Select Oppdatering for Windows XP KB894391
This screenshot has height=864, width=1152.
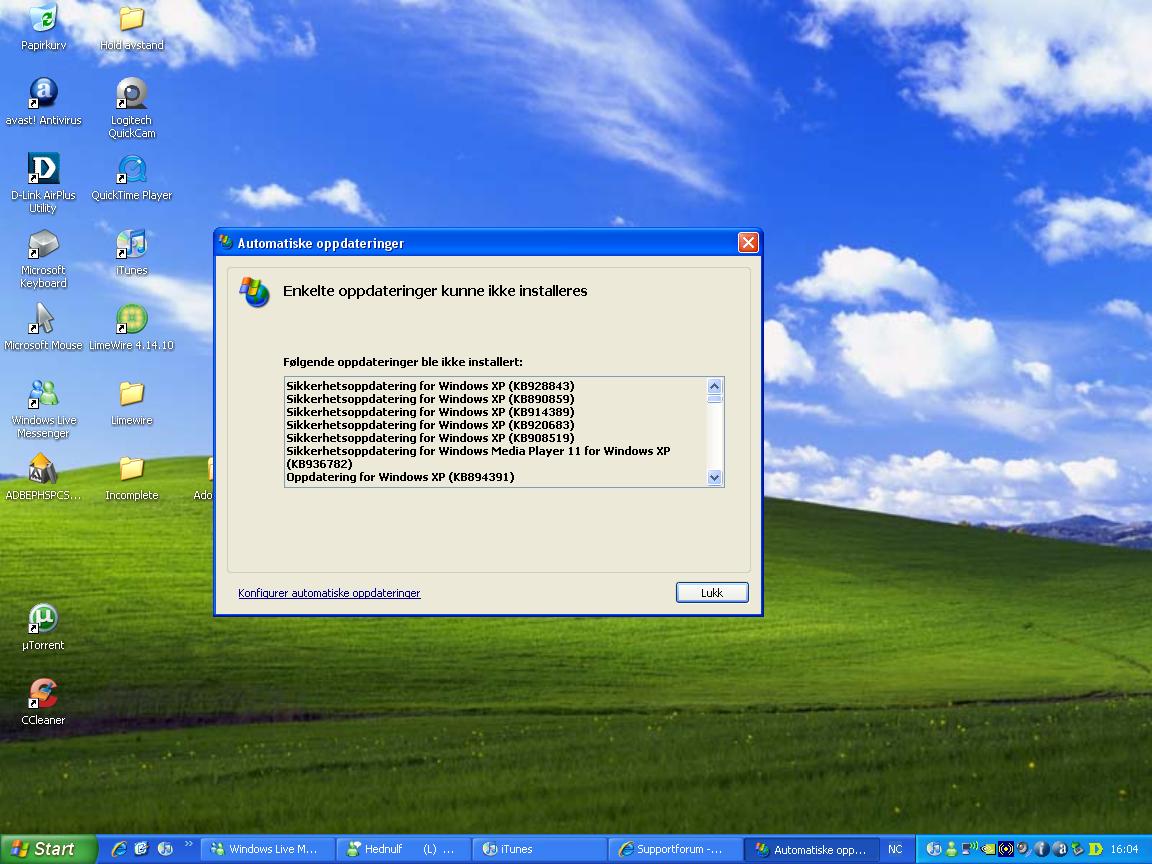[400, 477]
